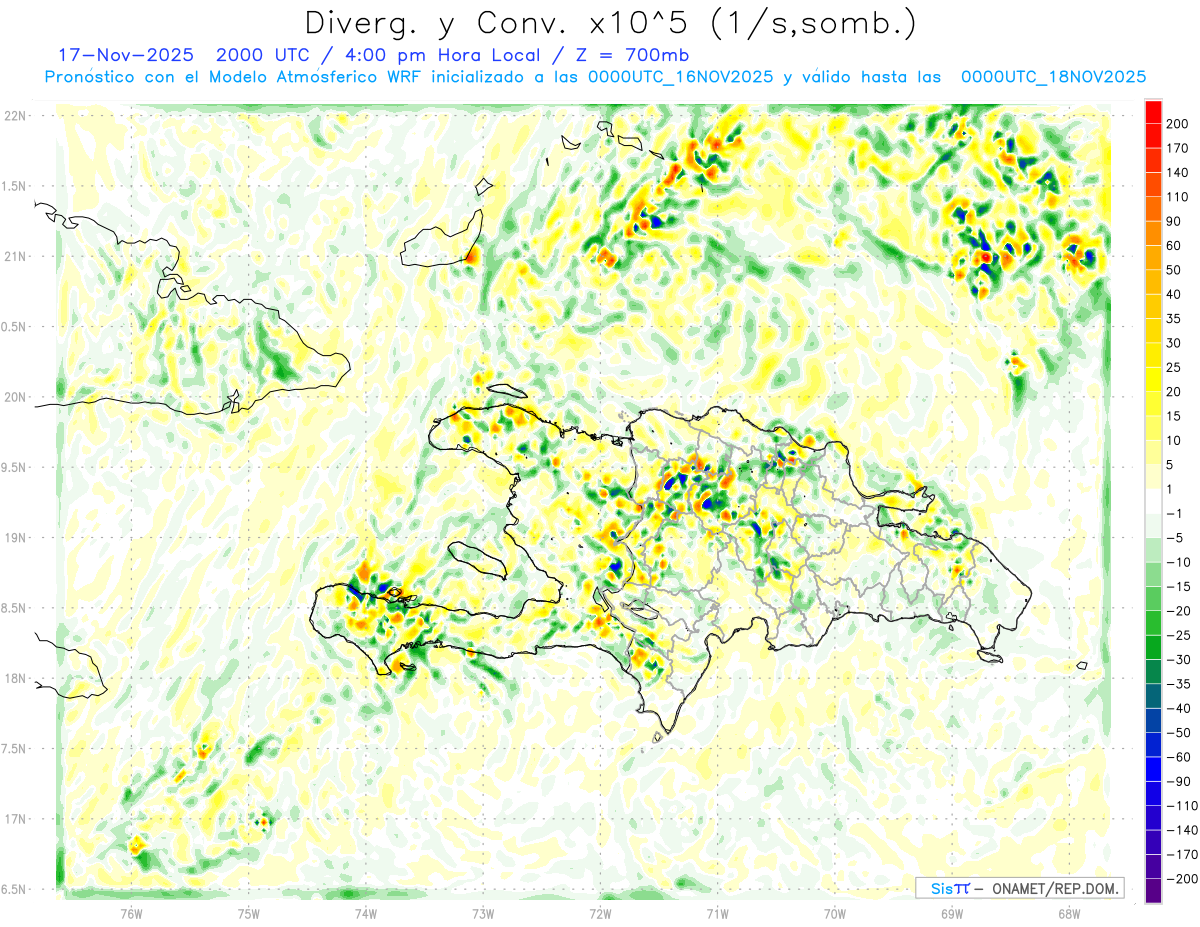This screenshot has width=1200, height=927.
Task: Click the '69W' longitude label
Action: [x=951, y=913]
